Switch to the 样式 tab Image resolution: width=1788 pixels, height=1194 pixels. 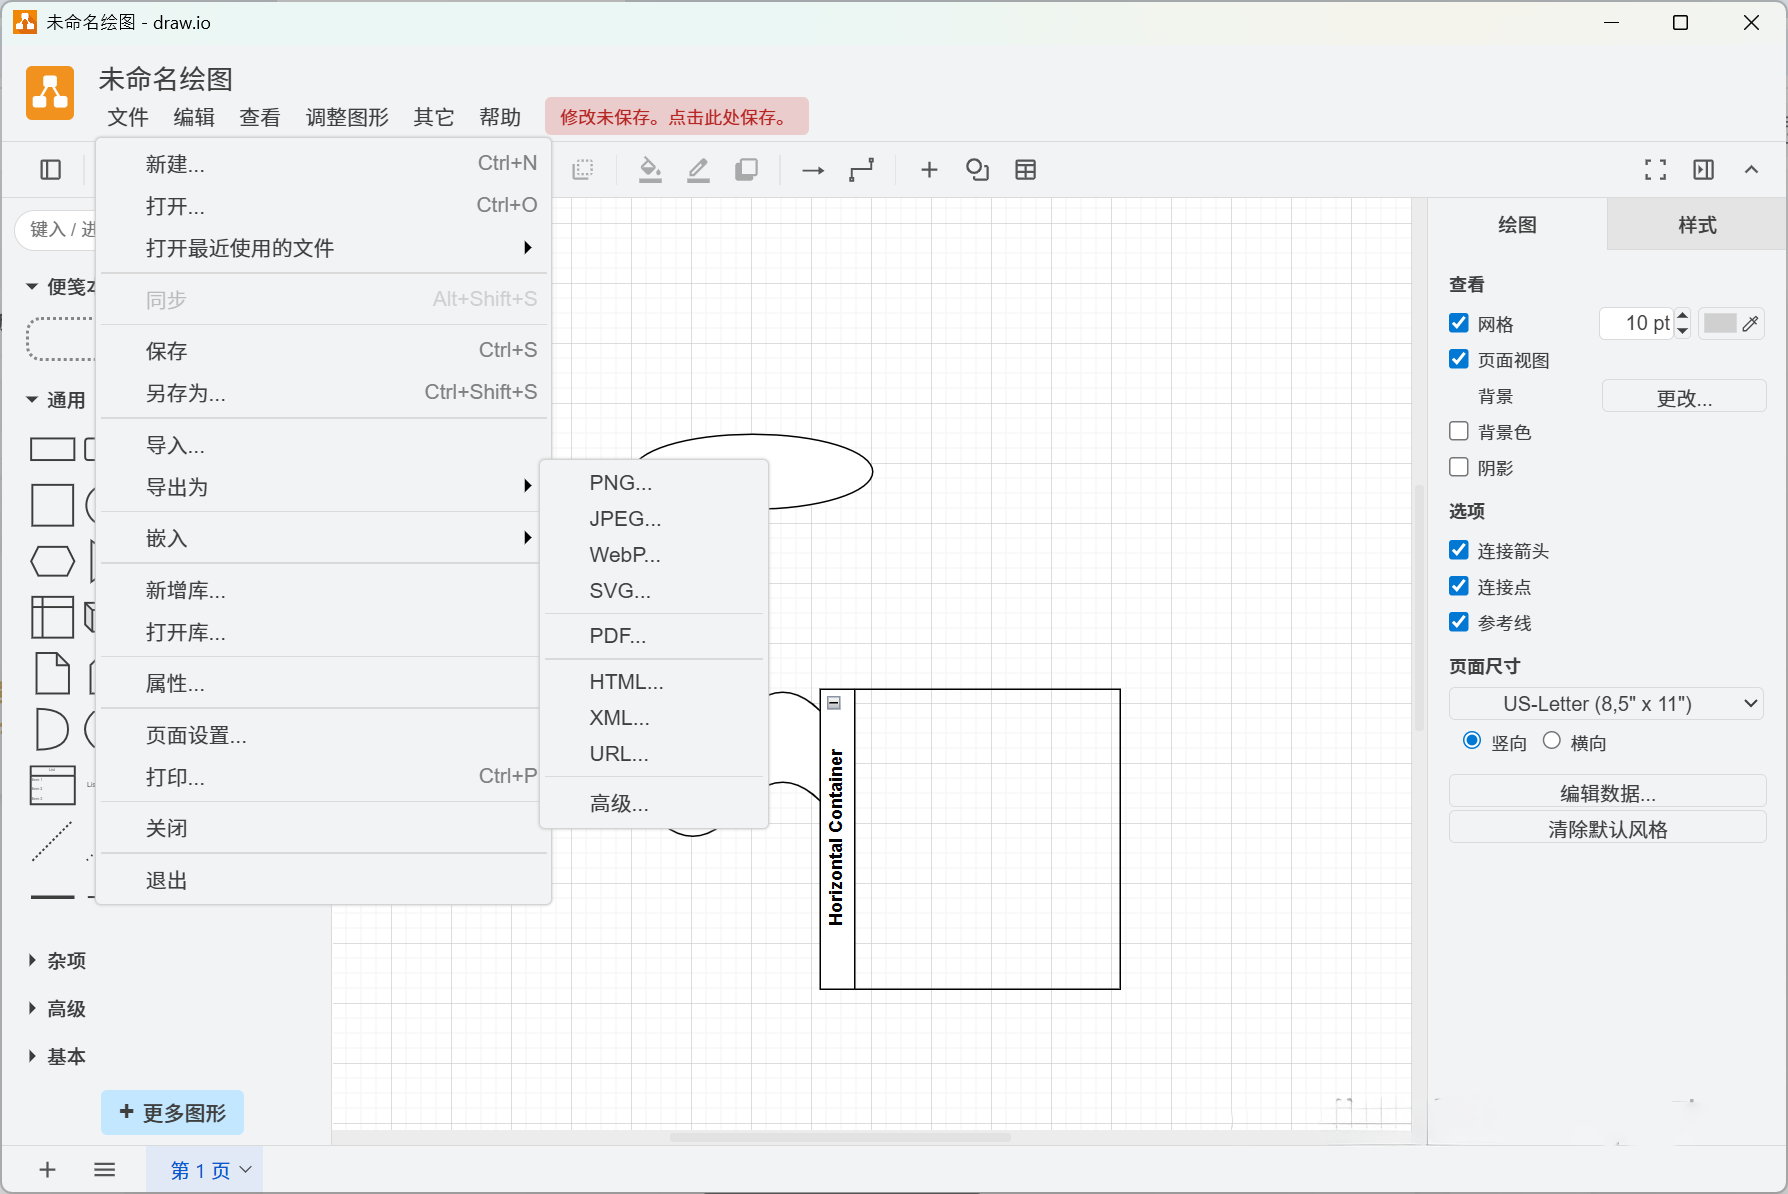pos(1697,225)
